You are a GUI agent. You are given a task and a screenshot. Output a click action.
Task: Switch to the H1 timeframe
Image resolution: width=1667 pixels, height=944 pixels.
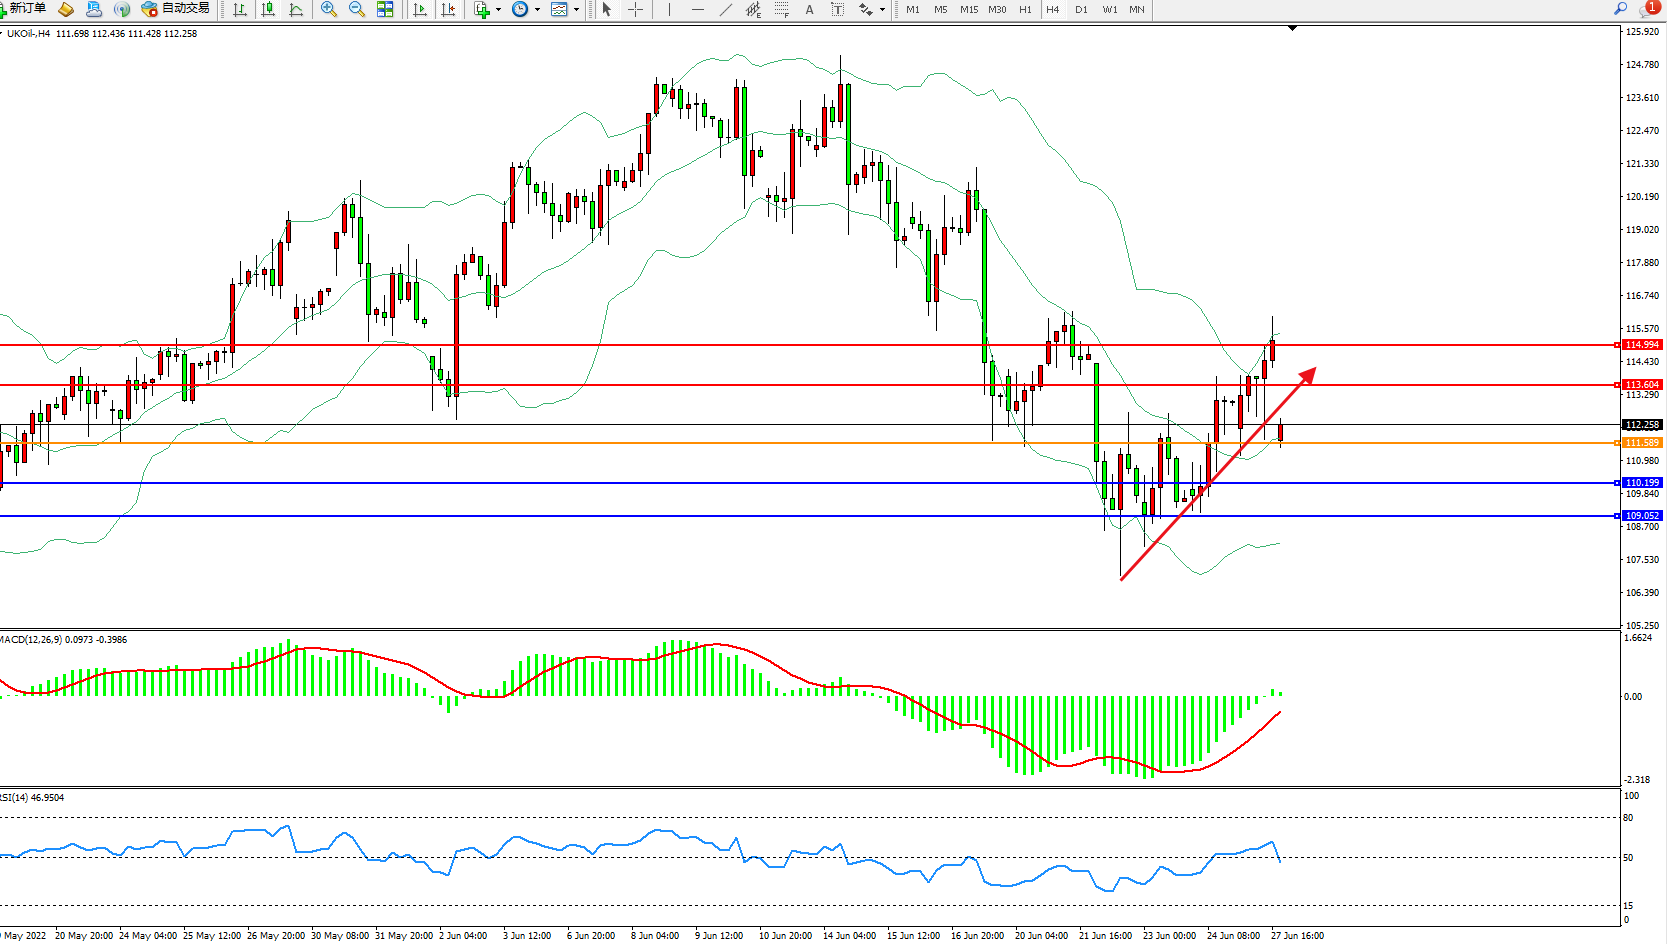(x=1025, y=9)
